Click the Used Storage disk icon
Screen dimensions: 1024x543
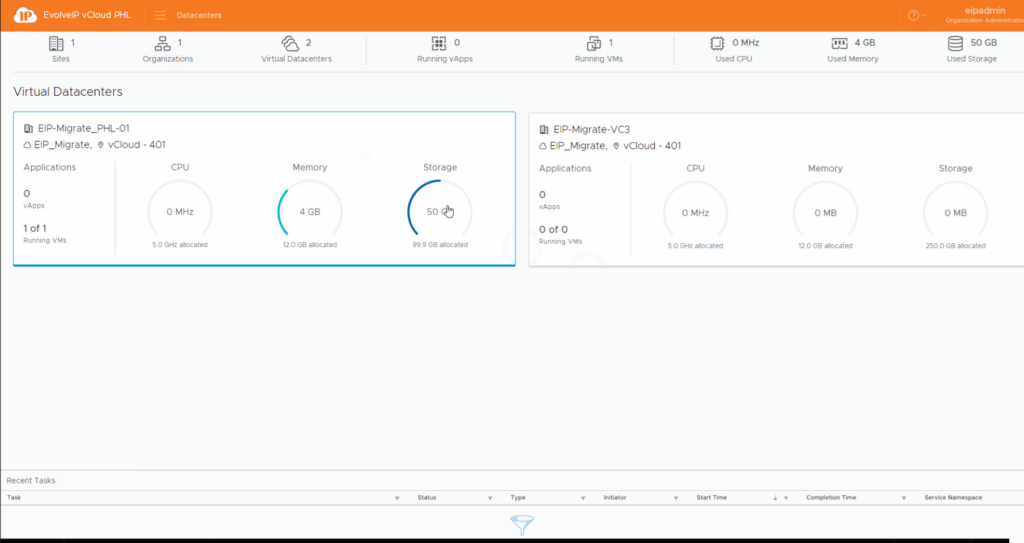pos(955,43)
